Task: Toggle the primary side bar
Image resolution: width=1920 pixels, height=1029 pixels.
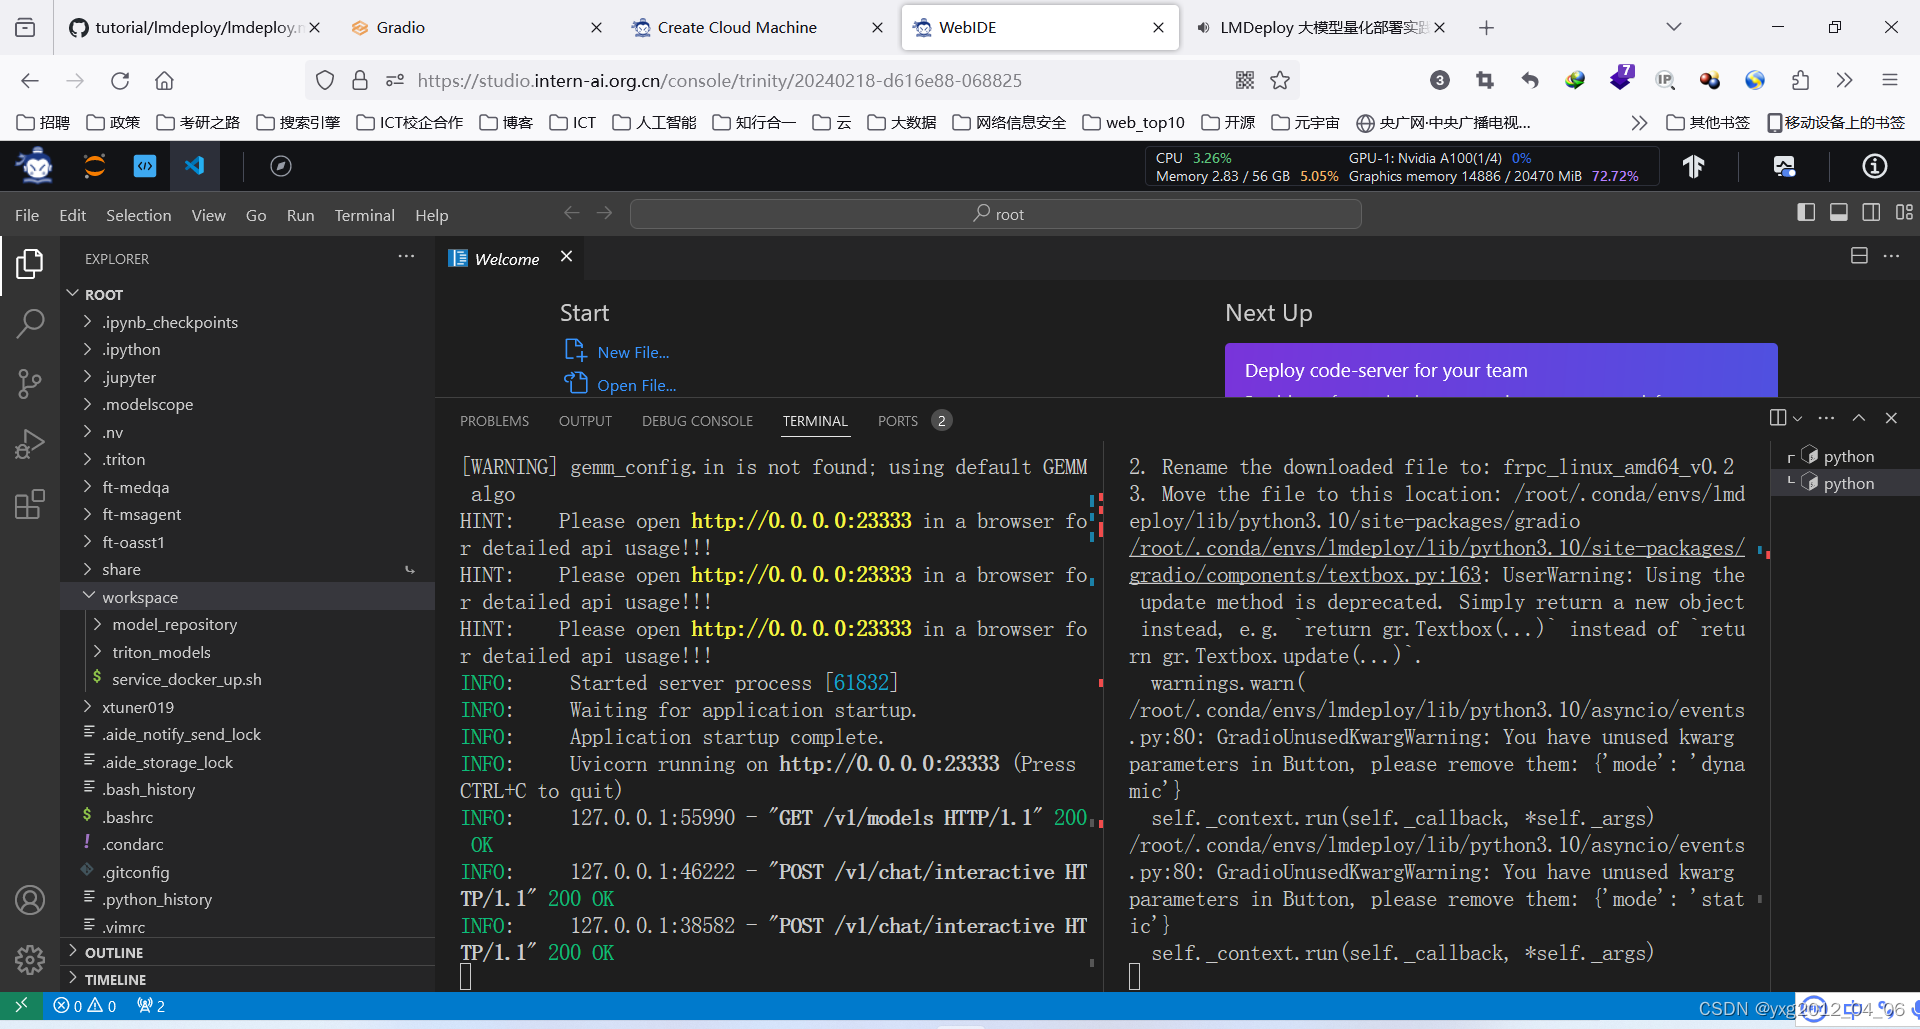Action: tap(1806, 213)
